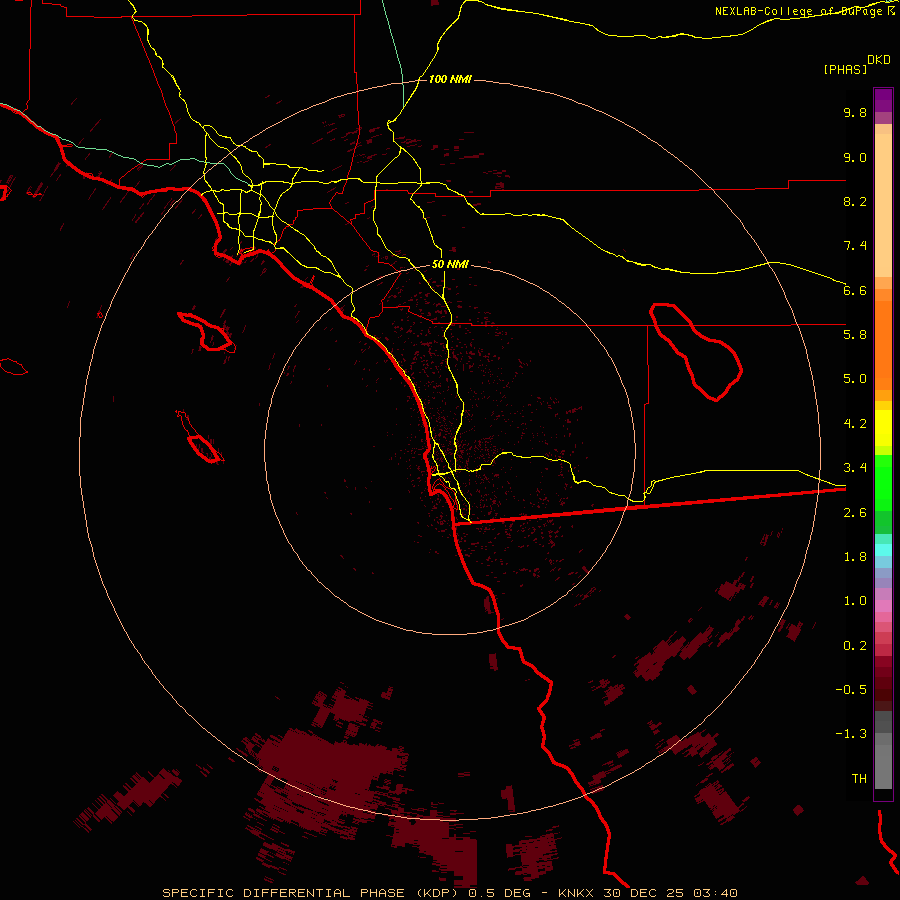Click the 3.4 scale value
The image size is (900, 900).
pyautogui.click(x=855, y=468)
